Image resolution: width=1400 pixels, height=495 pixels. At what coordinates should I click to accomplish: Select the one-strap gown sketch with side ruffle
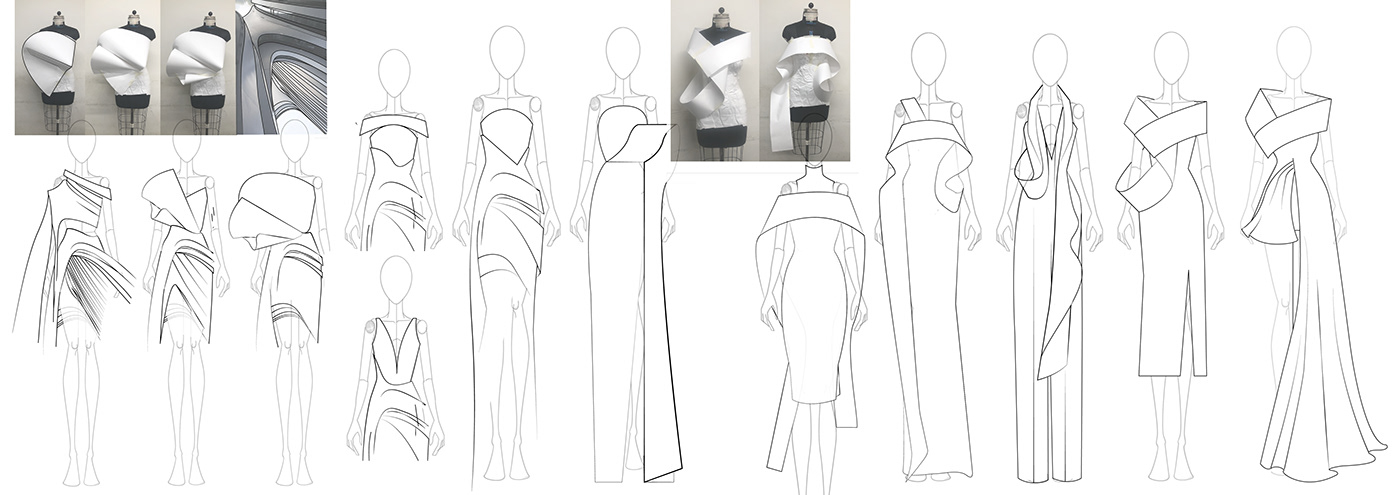tap(928, 257)
